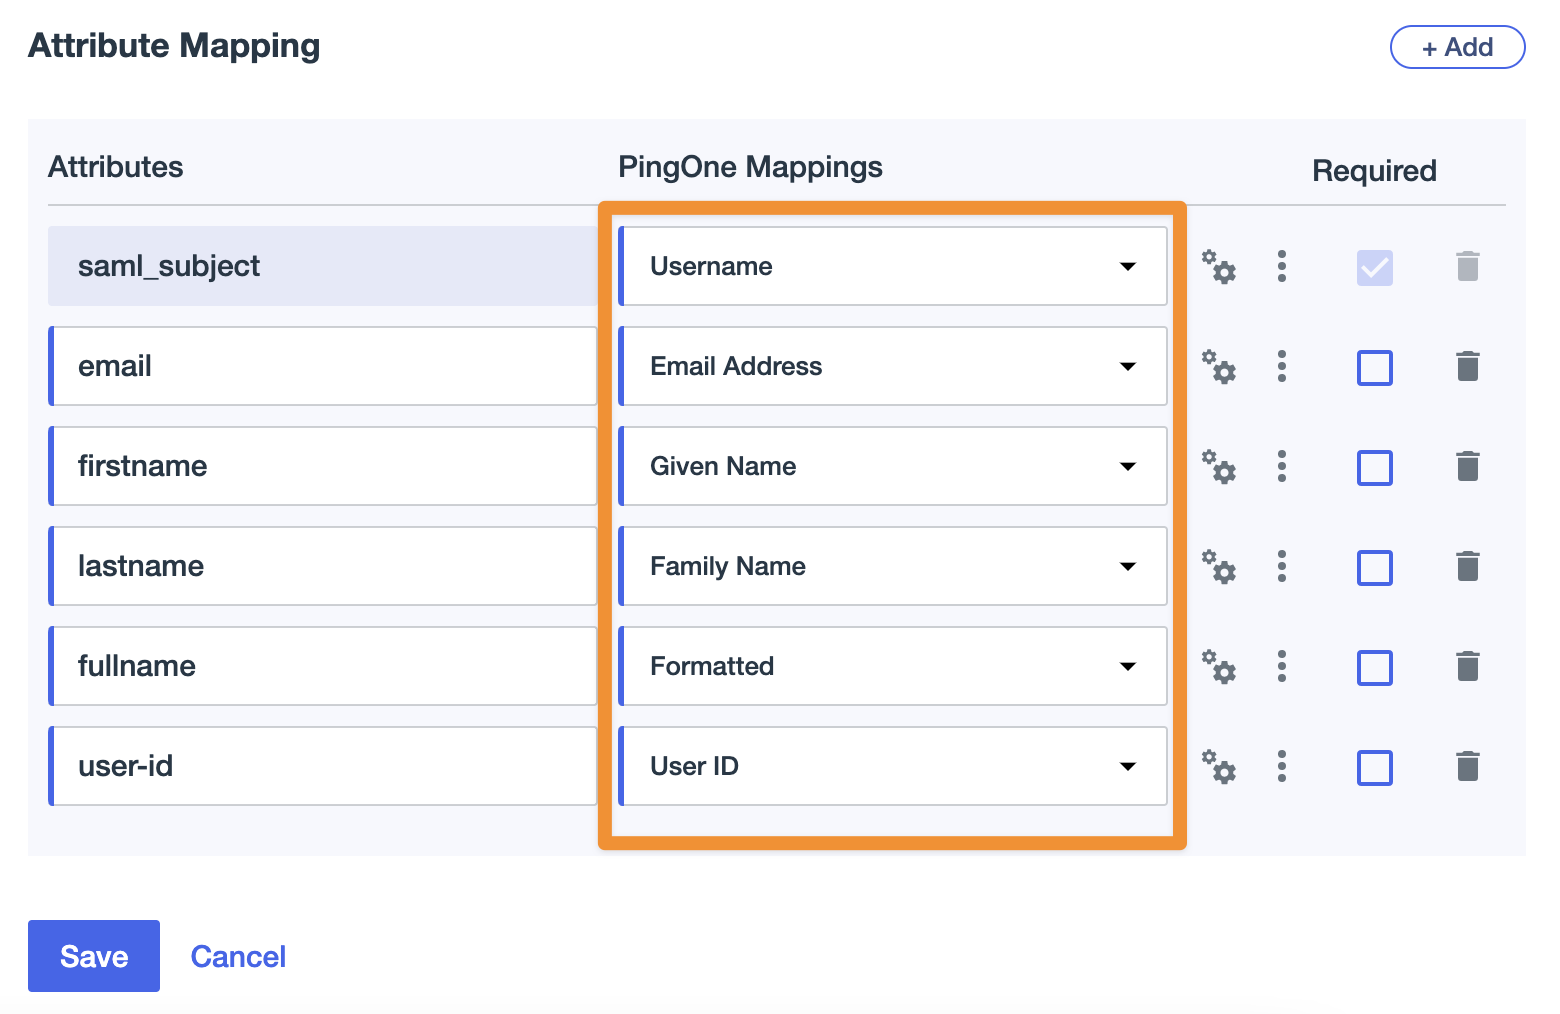Viewport: 1560px width, 1014px height.
Task: Edit the lastname attribute name field
Action: [x=323, y=566]
